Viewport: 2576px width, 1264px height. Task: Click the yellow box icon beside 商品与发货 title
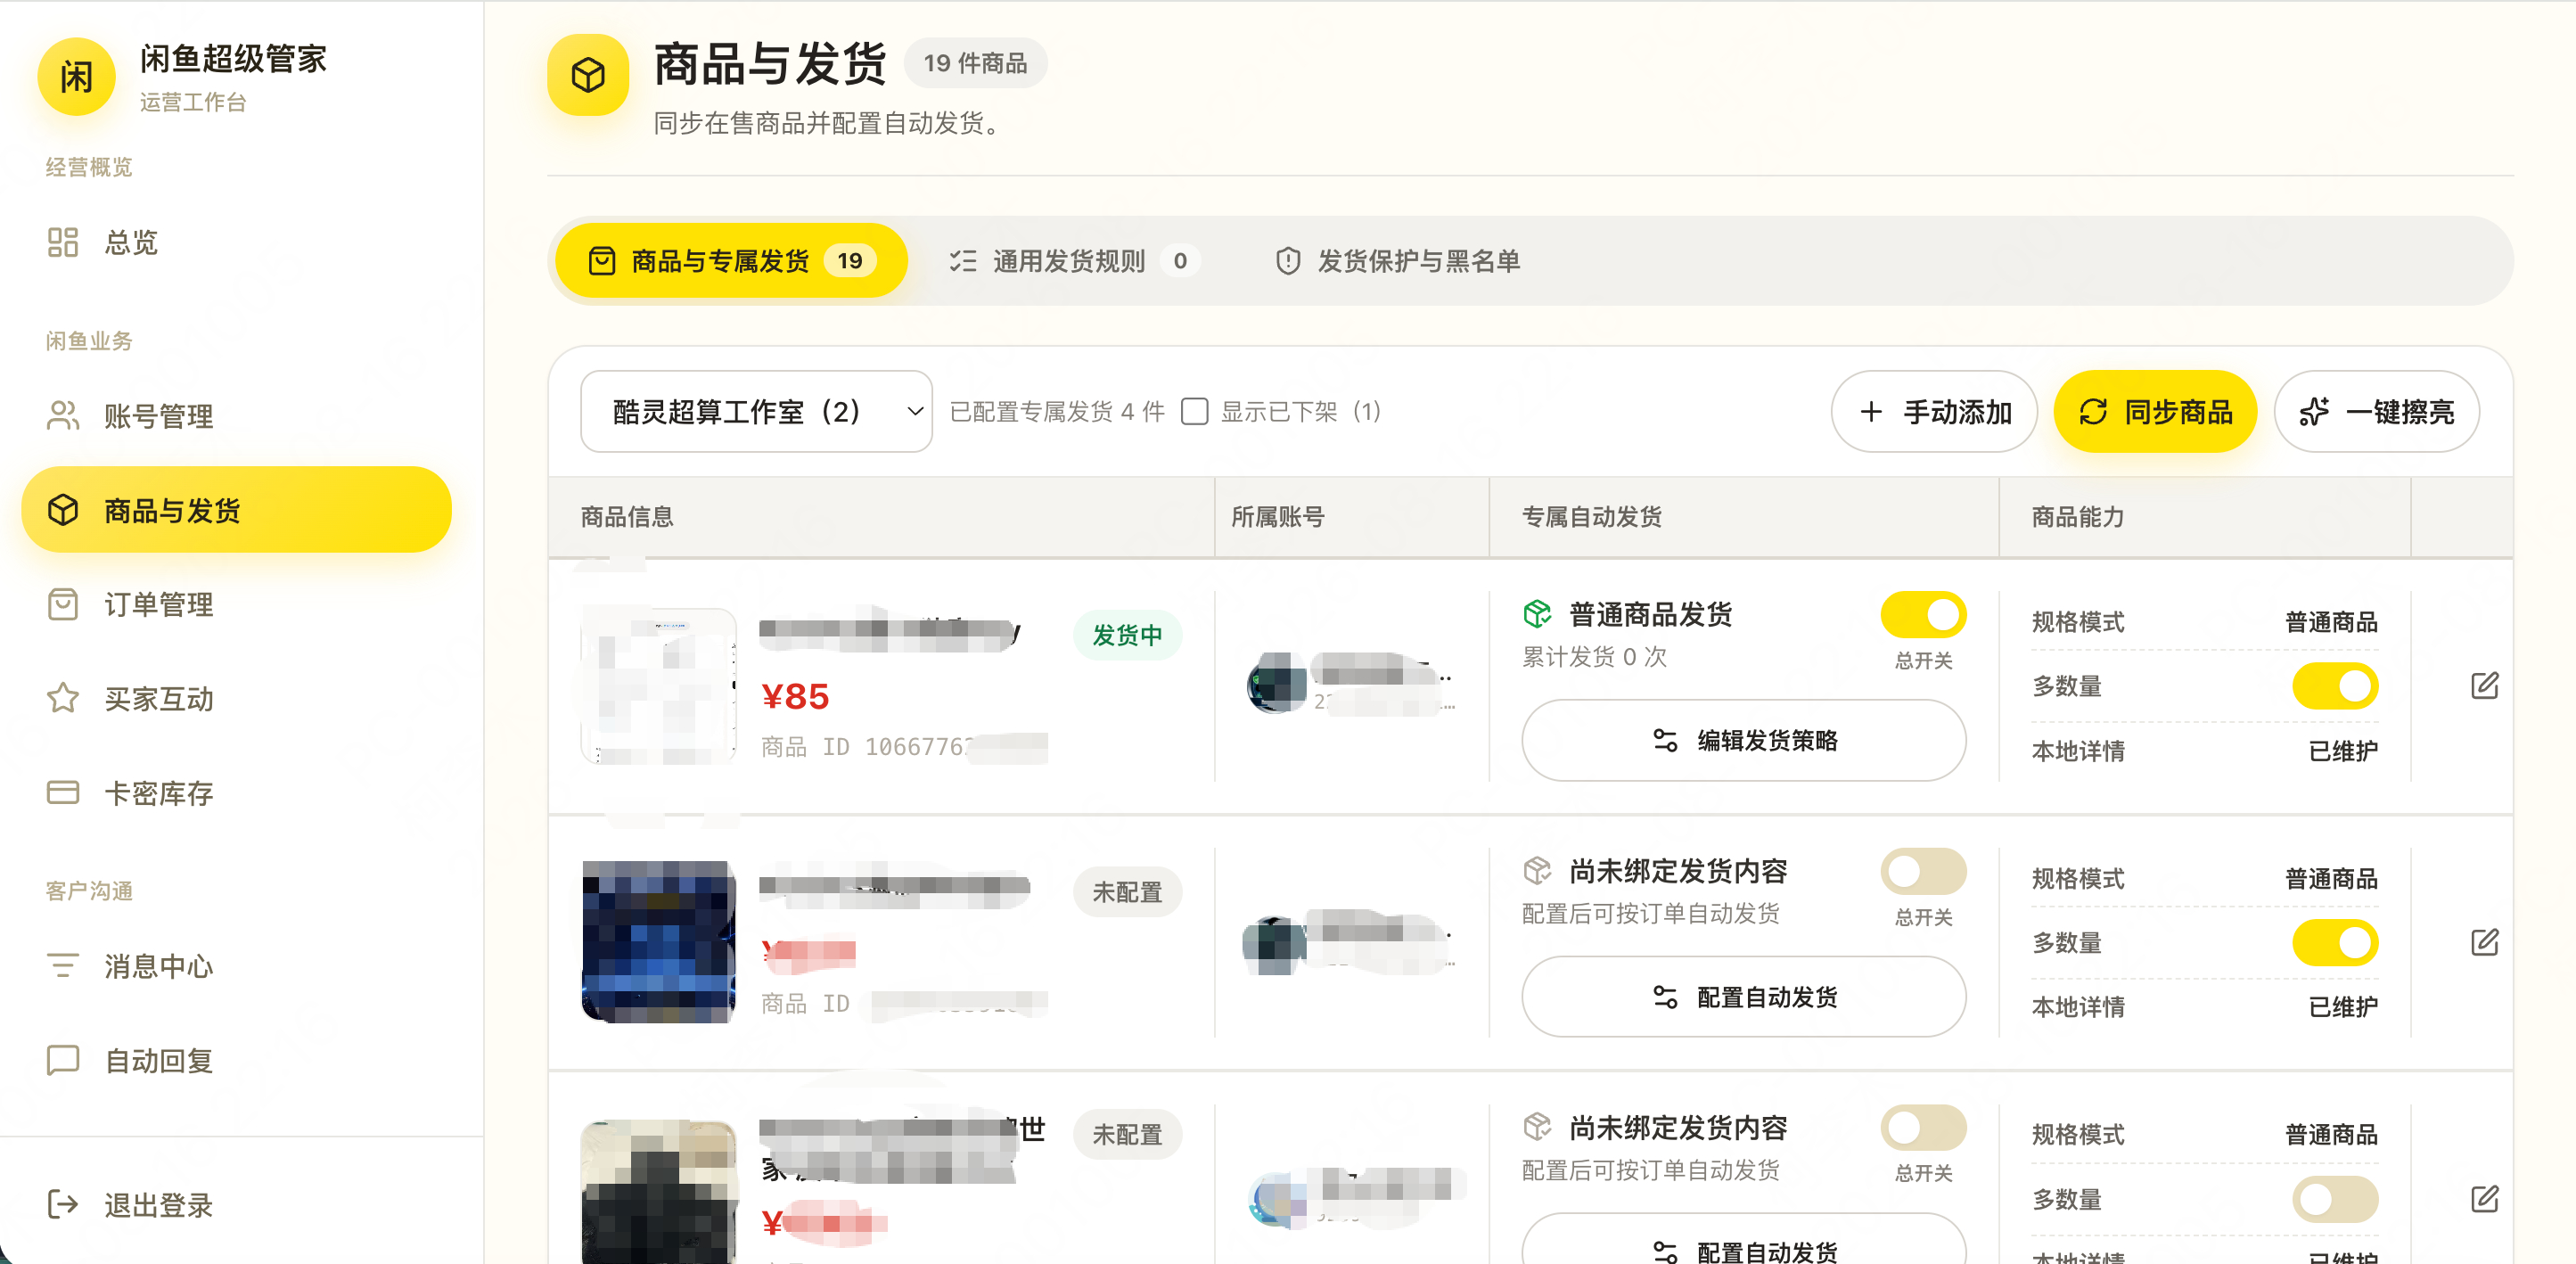[x=588, y=75]
